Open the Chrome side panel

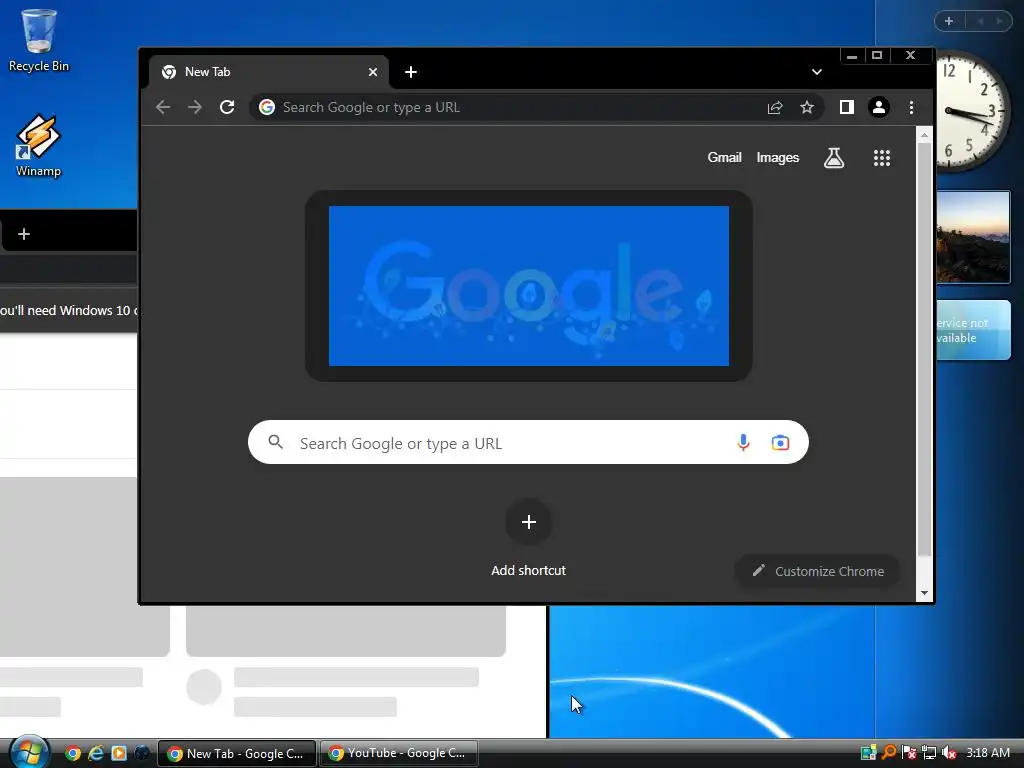(846, 107)
